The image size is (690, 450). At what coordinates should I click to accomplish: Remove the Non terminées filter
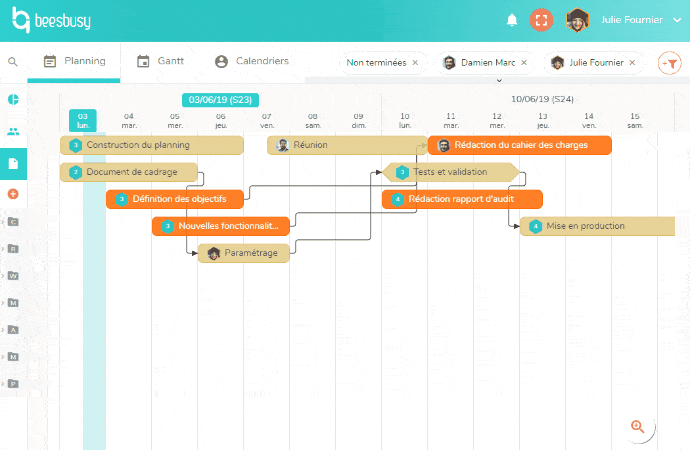pos(415,62)
